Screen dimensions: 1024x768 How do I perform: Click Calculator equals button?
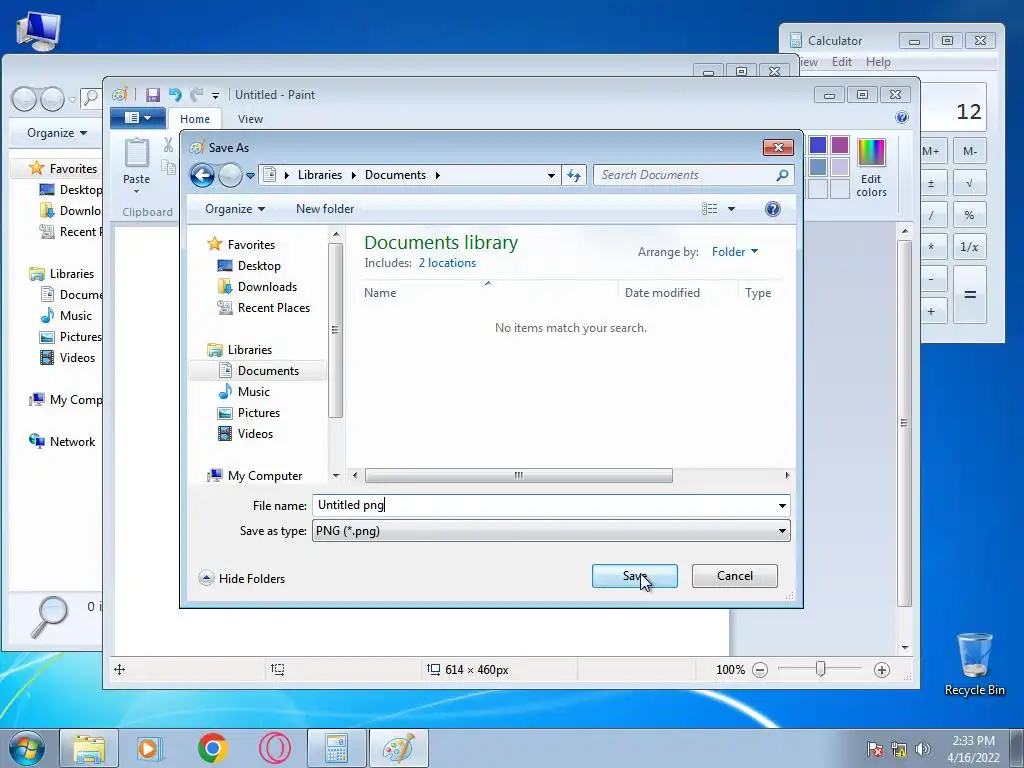click(x=970, y=295)
